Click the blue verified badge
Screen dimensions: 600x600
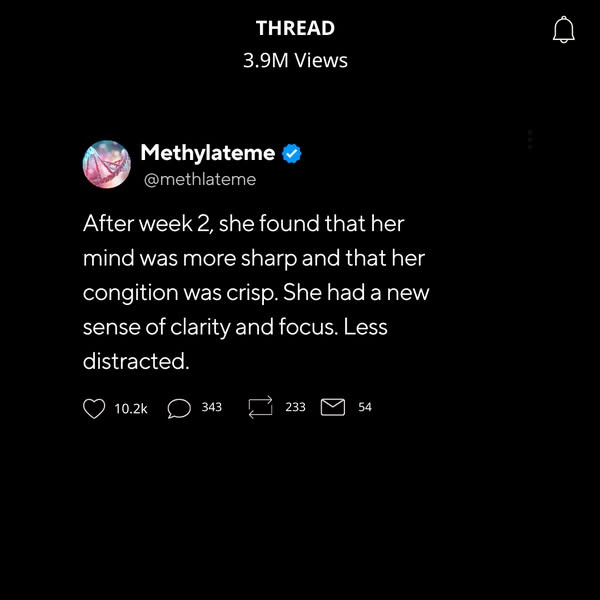[292, 154]
